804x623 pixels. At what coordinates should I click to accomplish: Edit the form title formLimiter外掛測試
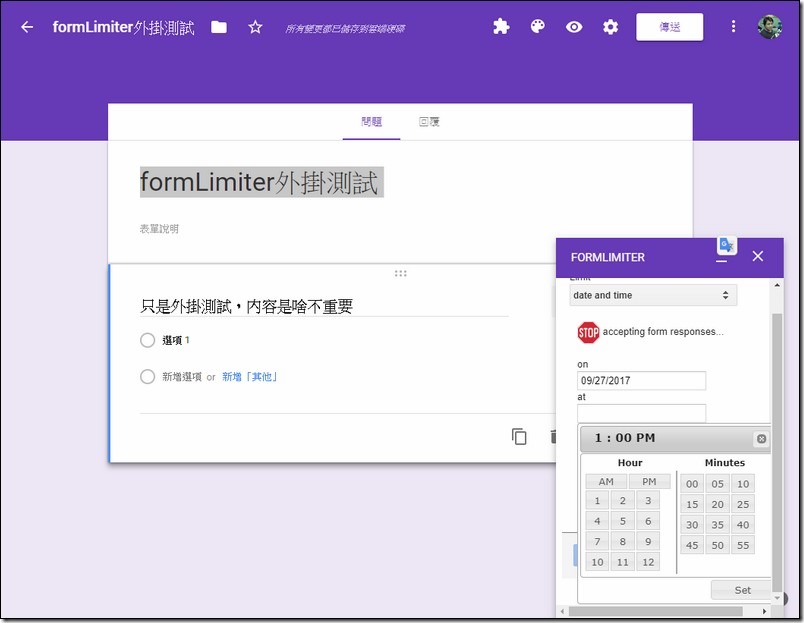coord(262,183)
